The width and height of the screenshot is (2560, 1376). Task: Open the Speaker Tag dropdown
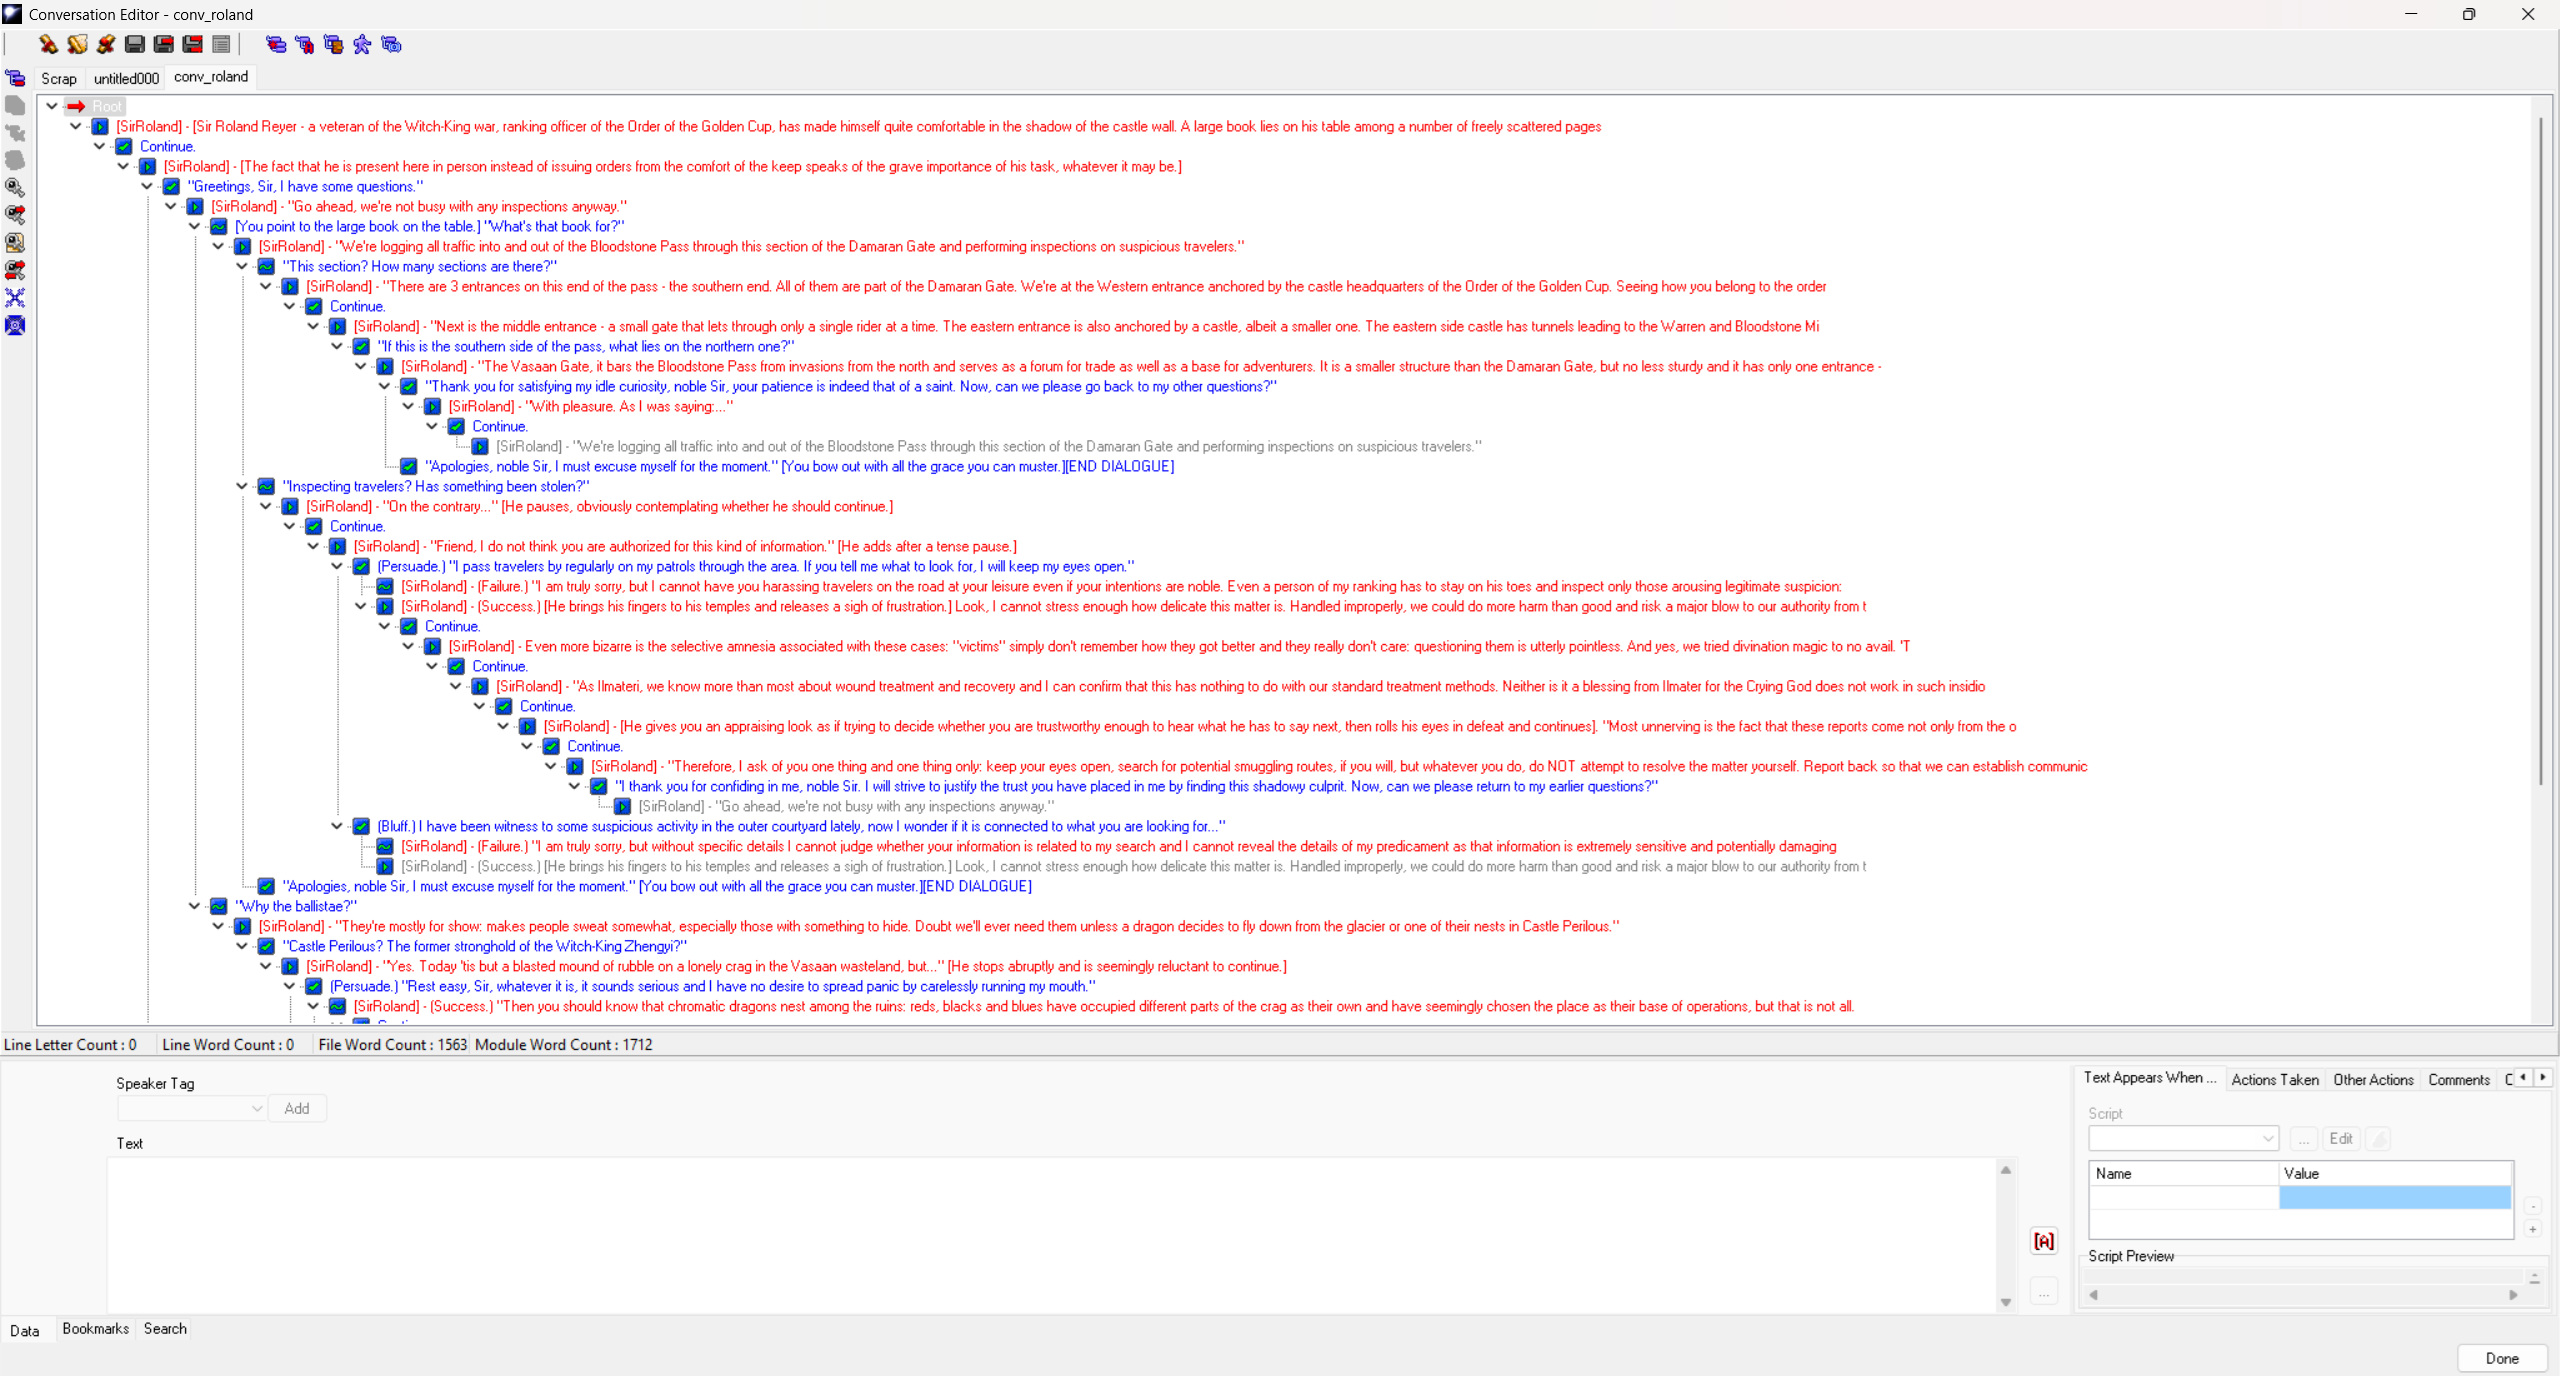(192, 1108)
